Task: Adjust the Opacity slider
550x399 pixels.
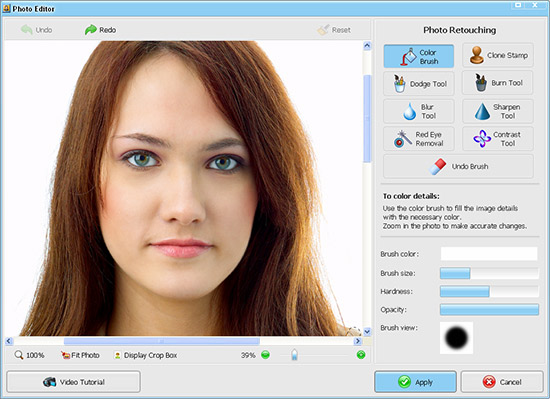Action: point(489,310)
